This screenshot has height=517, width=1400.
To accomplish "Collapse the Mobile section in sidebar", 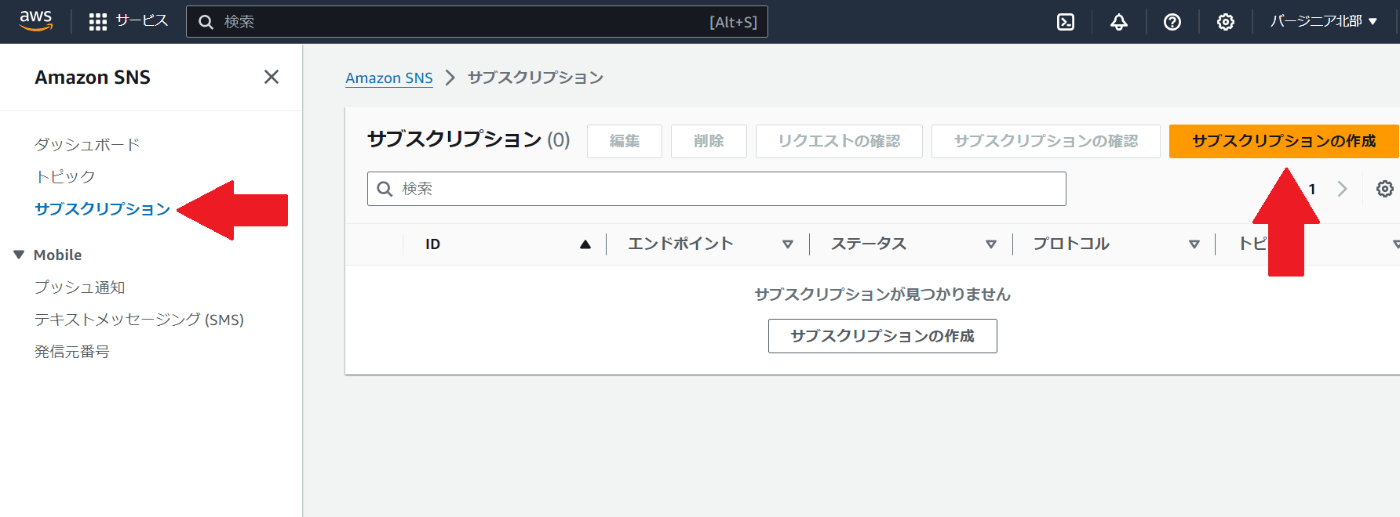I will click(x=18, y=255).
